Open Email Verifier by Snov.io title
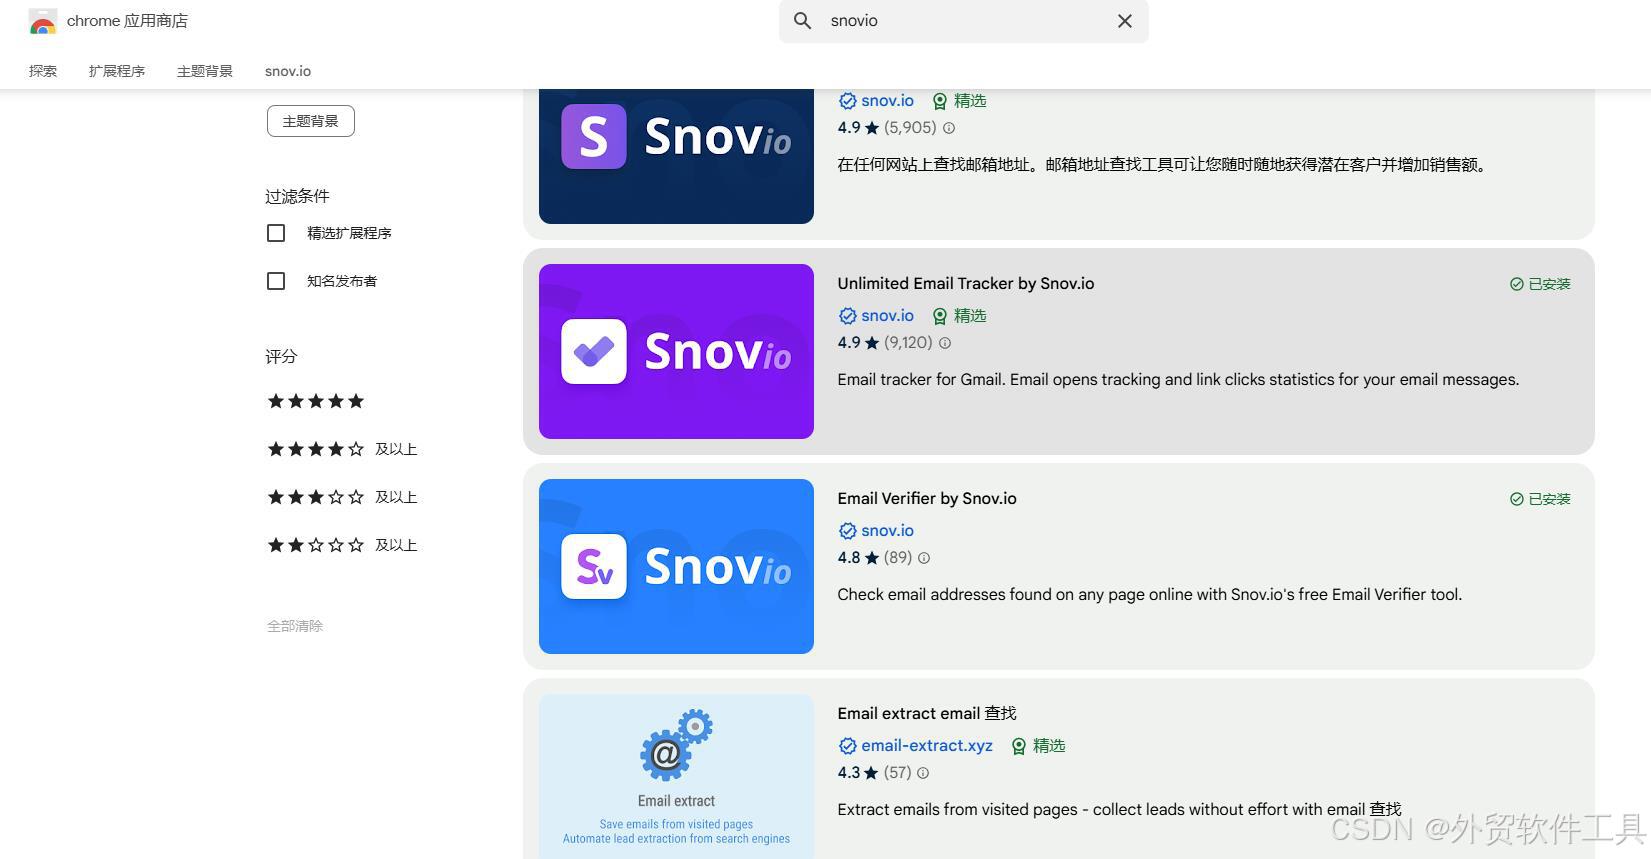Image resolution: width=1651 pixels, height=859 pixels. point(927,498)
